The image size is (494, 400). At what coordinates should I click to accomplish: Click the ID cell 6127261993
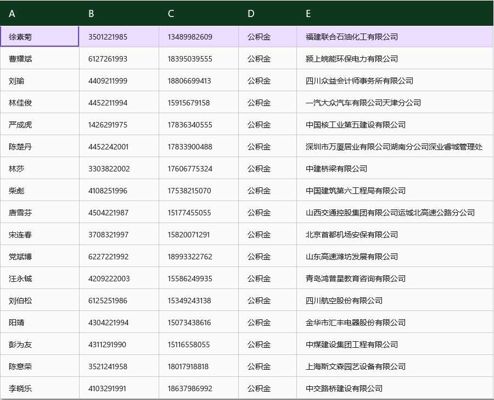tap(119, 59)
